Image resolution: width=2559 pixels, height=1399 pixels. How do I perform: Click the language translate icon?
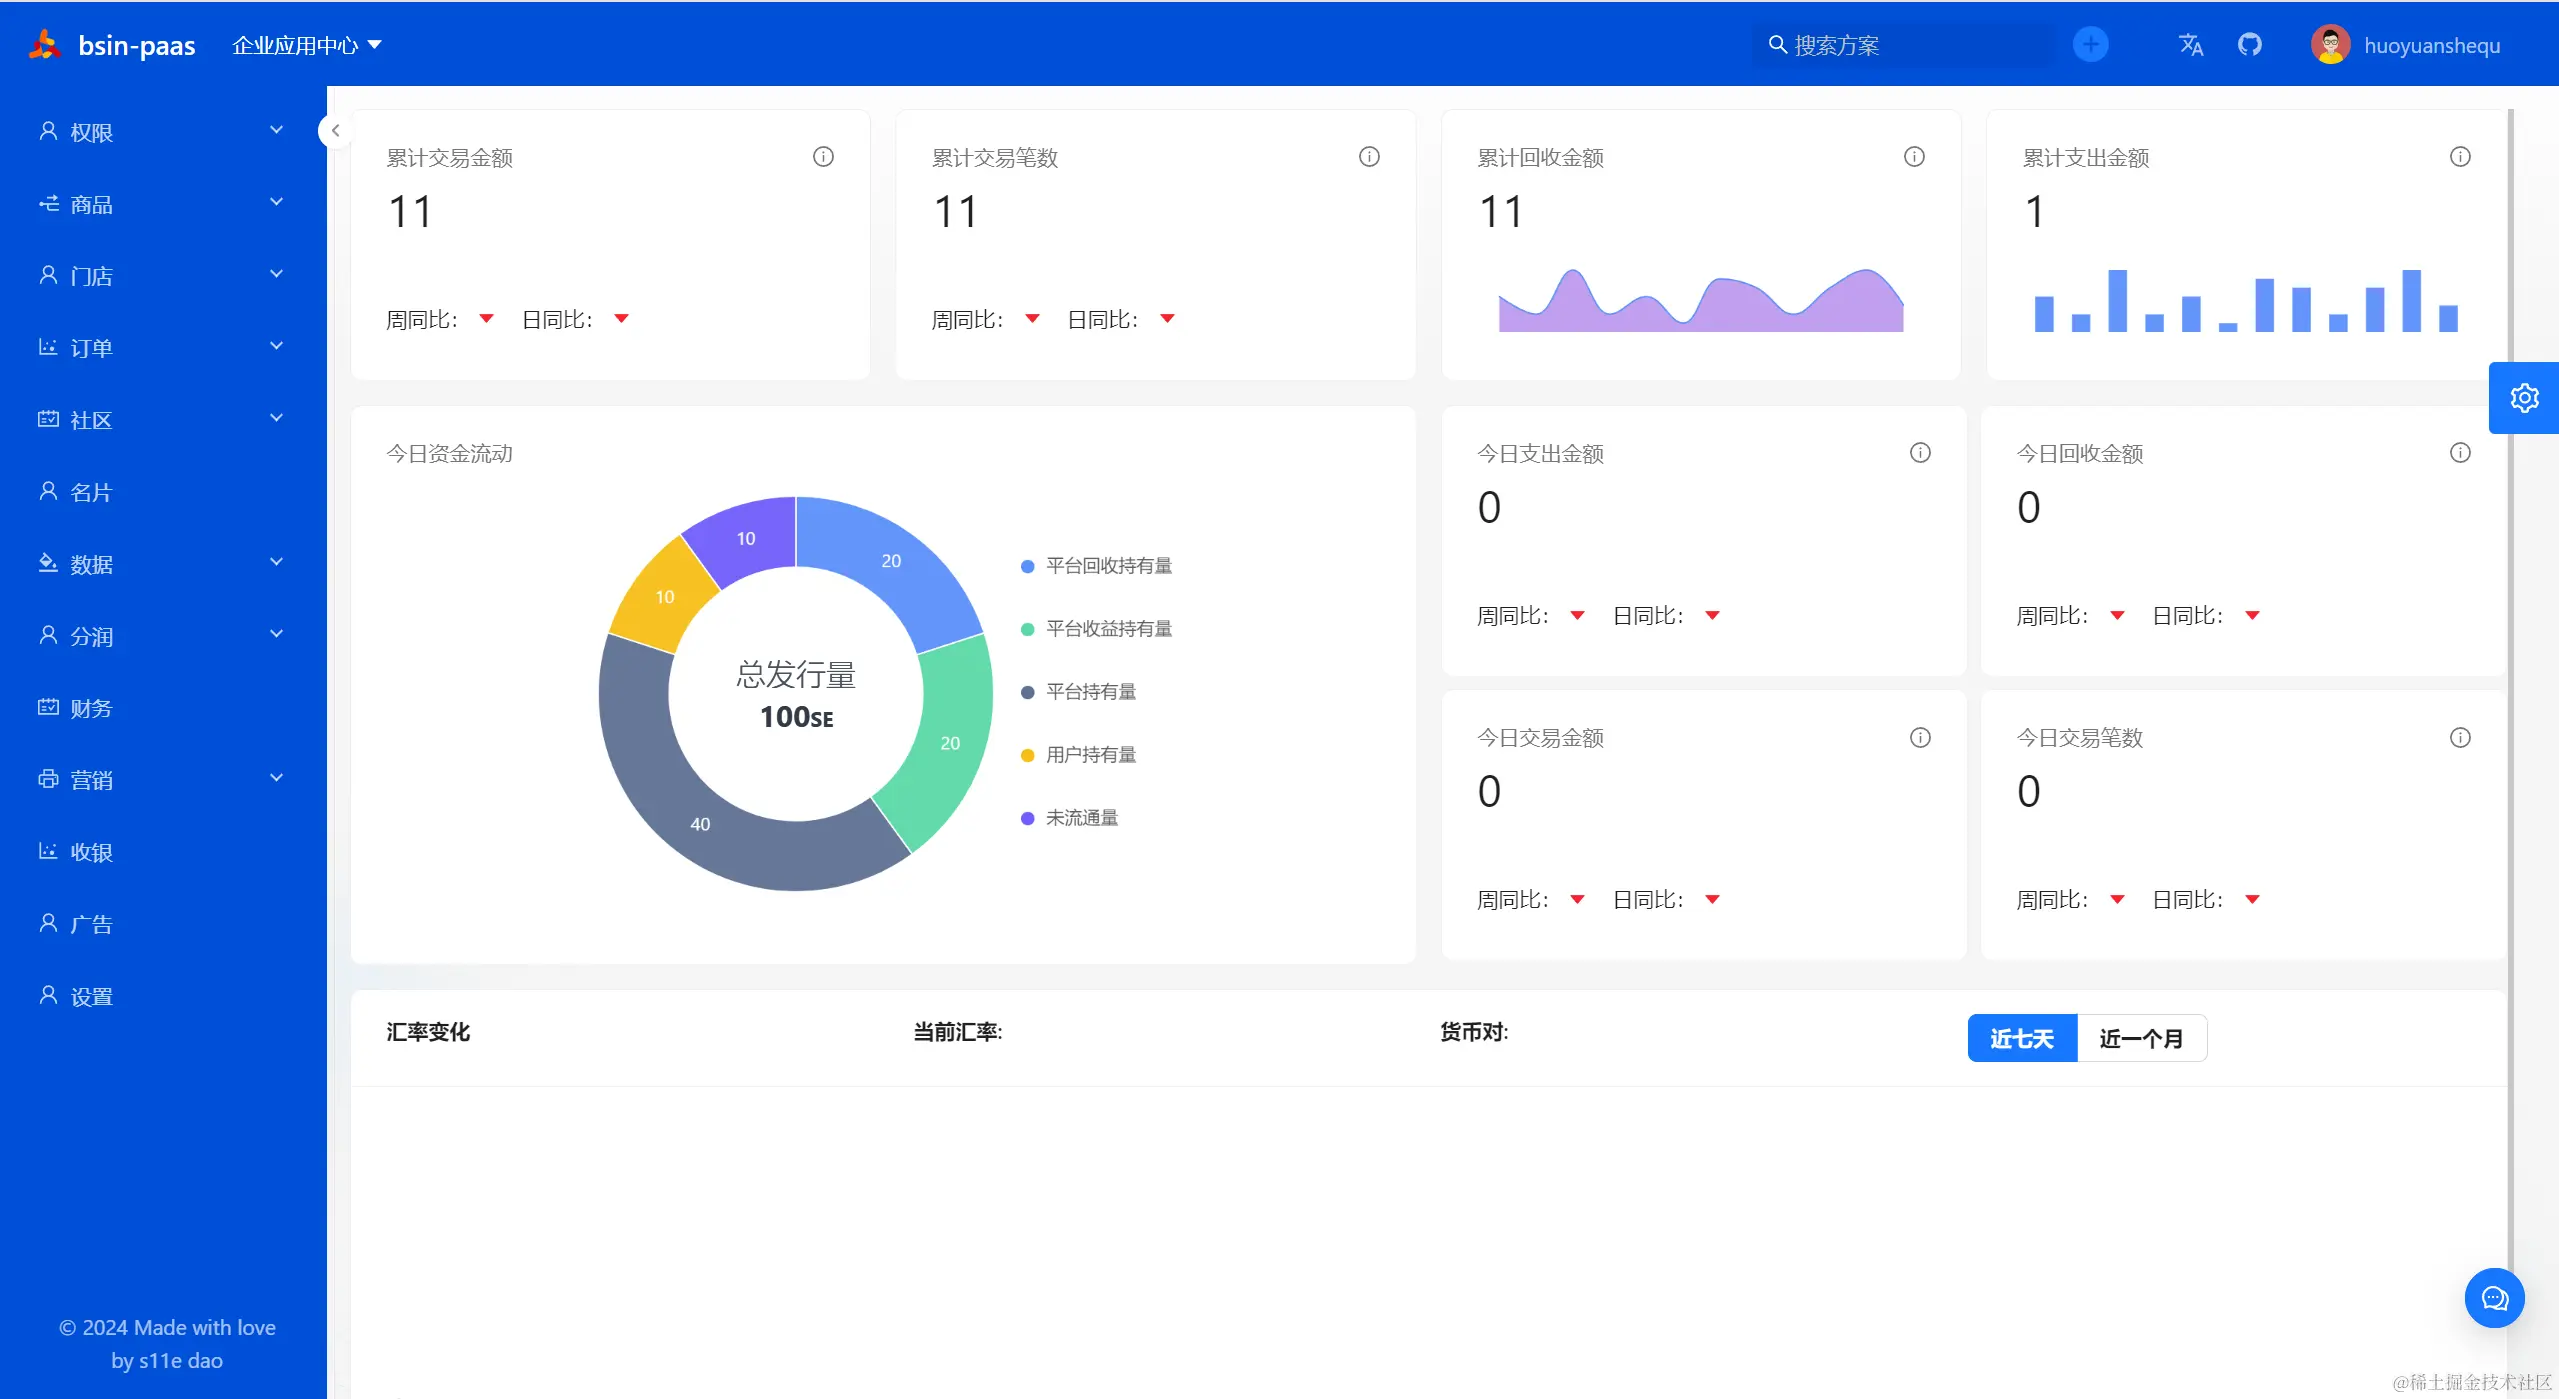point(2190,45)
